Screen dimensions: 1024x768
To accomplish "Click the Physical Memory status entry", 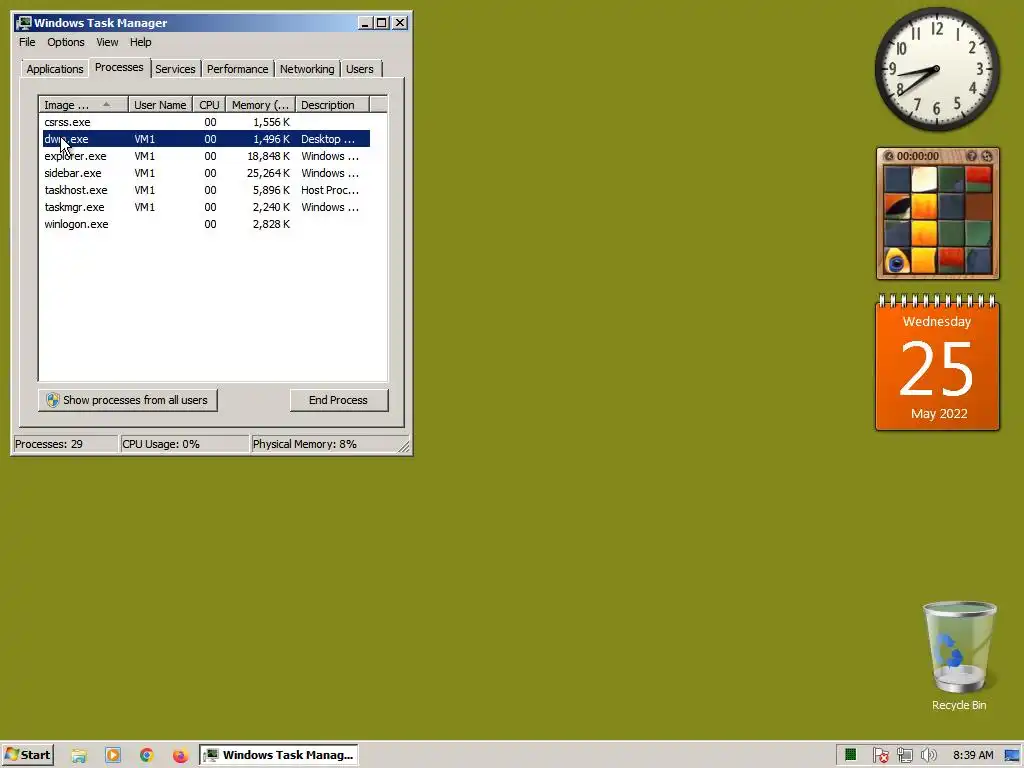I will click(x=323, y=444).
